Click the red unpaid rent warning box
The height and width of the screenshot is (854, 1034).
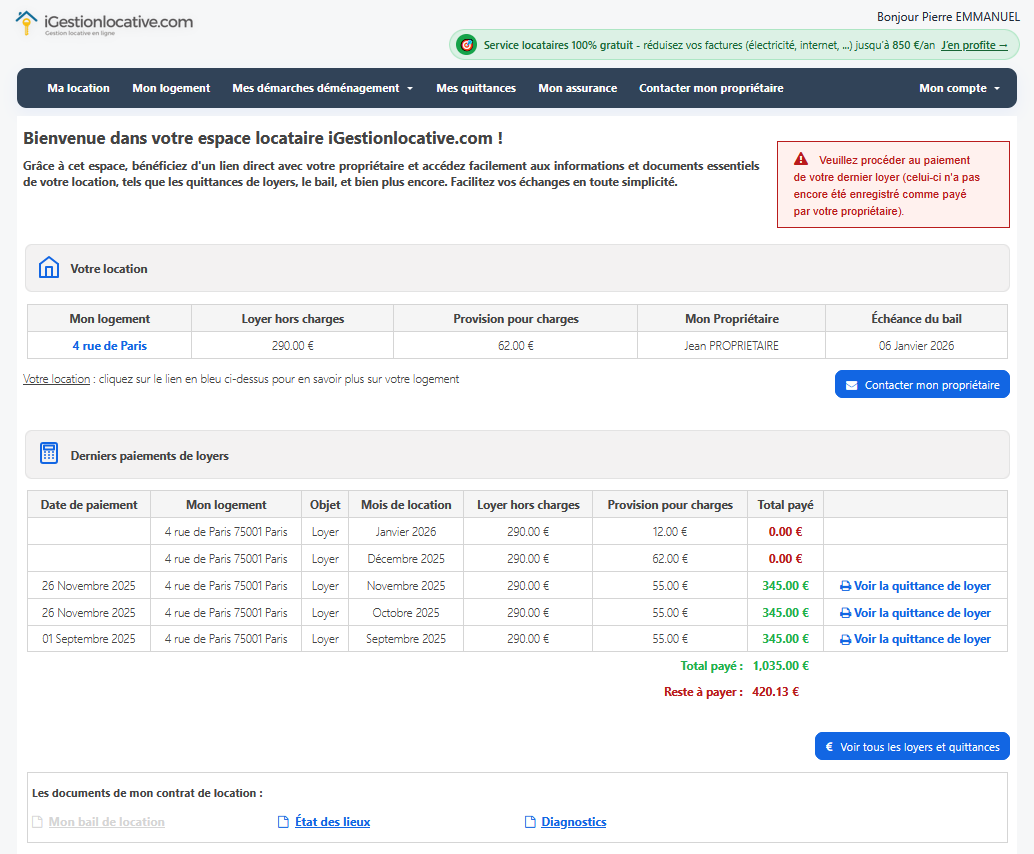(893, 185)
